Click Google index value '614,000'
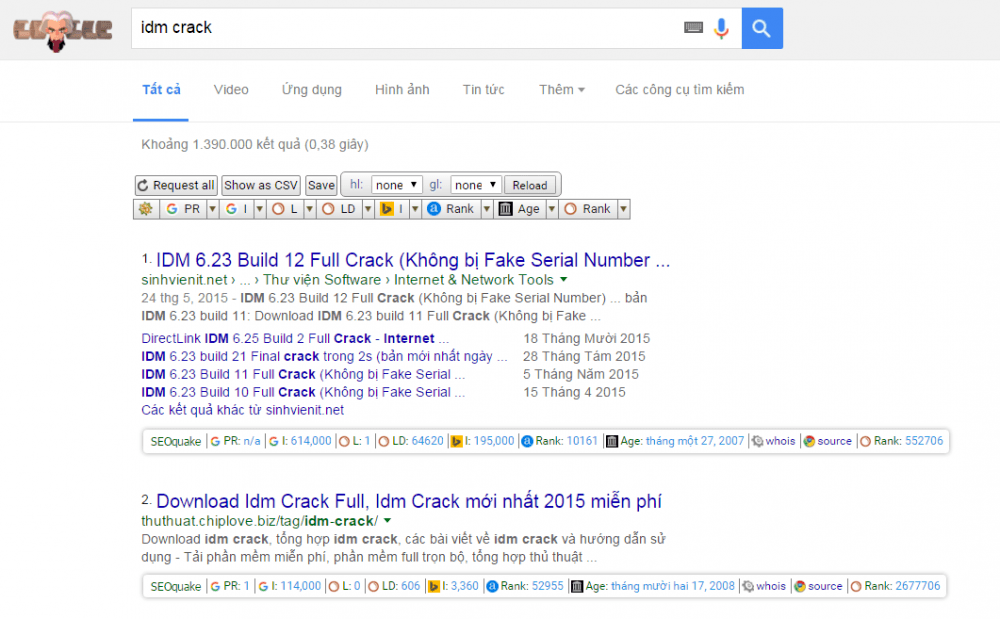Viewport: 1000px width, 619px height. tap(311, 441)
